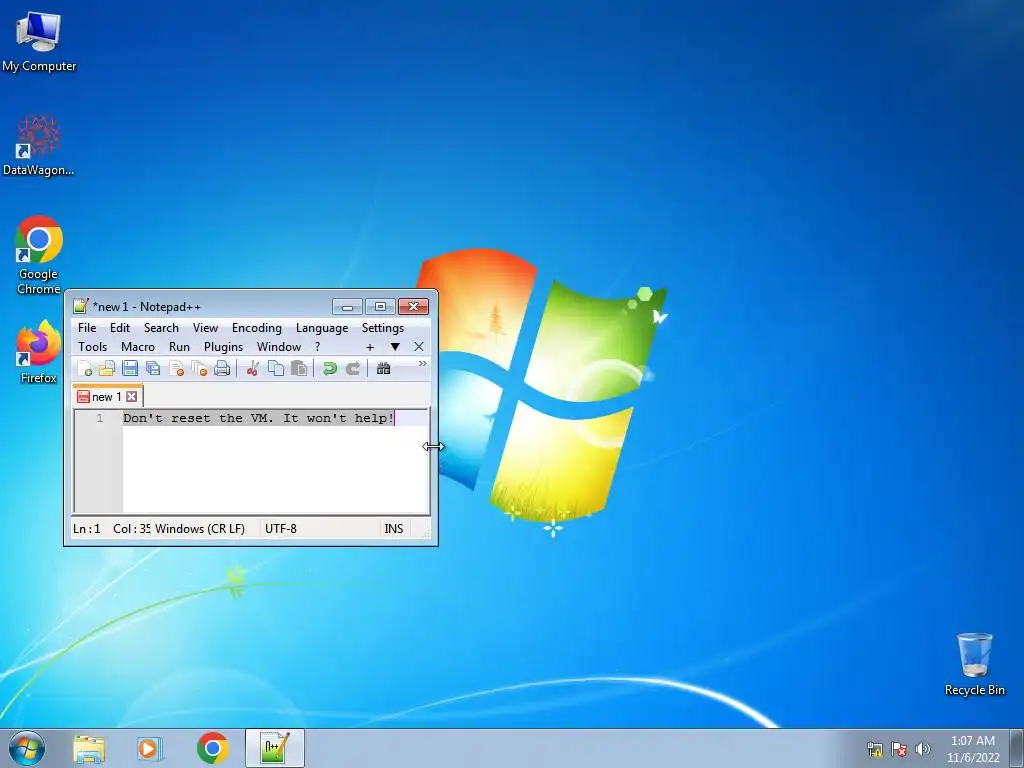Open the File menu
This screenshot has width=1024, height=768.
[x=87, y=328]
